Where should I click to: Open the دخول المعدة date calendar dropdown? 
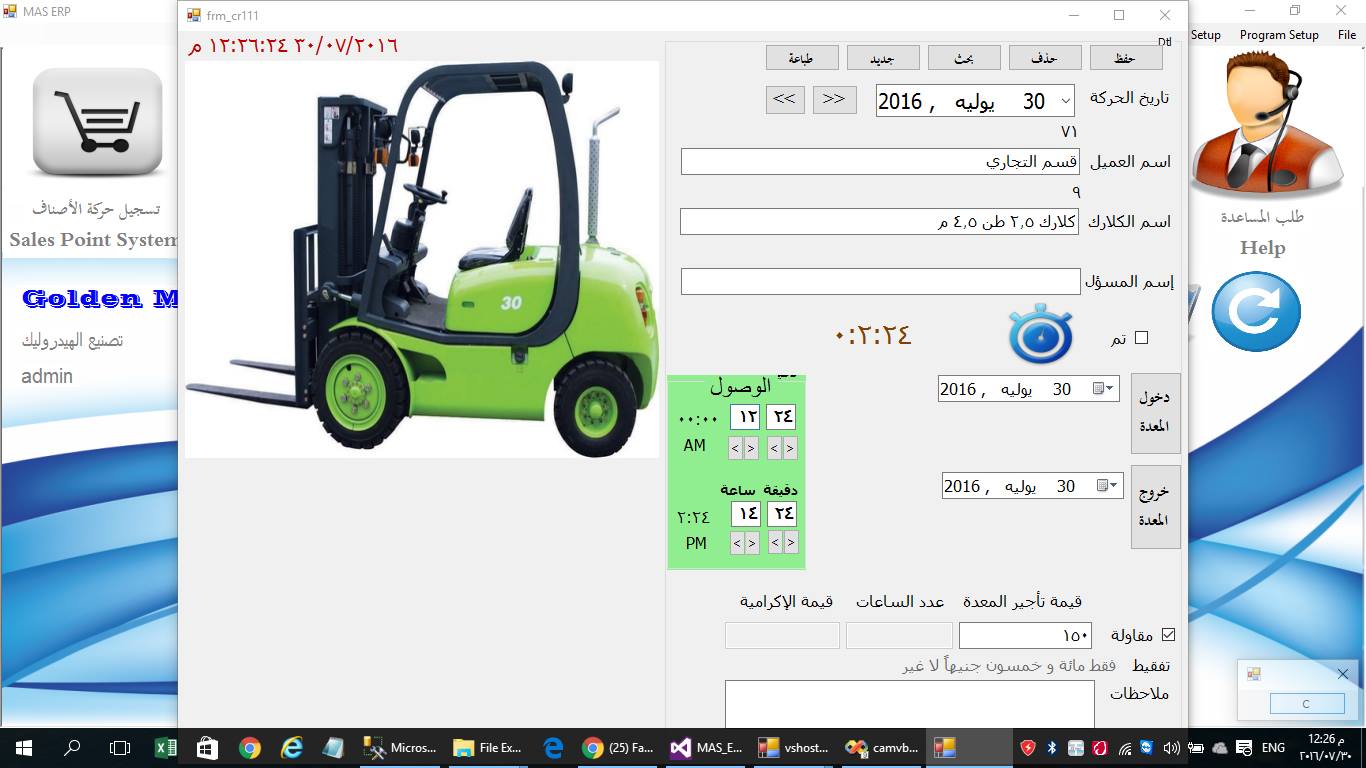click(x=1103, y=389)
